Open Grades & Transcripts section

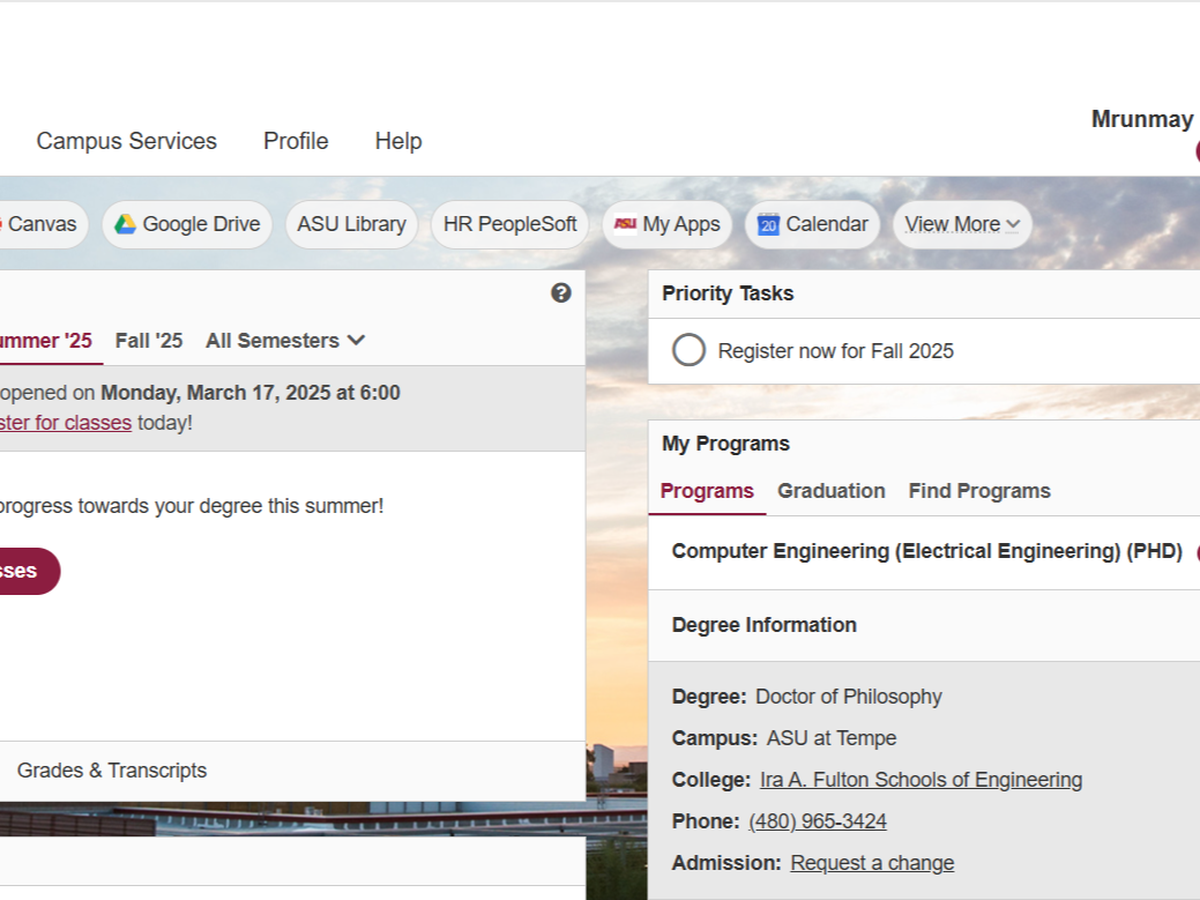pos(112,771)
